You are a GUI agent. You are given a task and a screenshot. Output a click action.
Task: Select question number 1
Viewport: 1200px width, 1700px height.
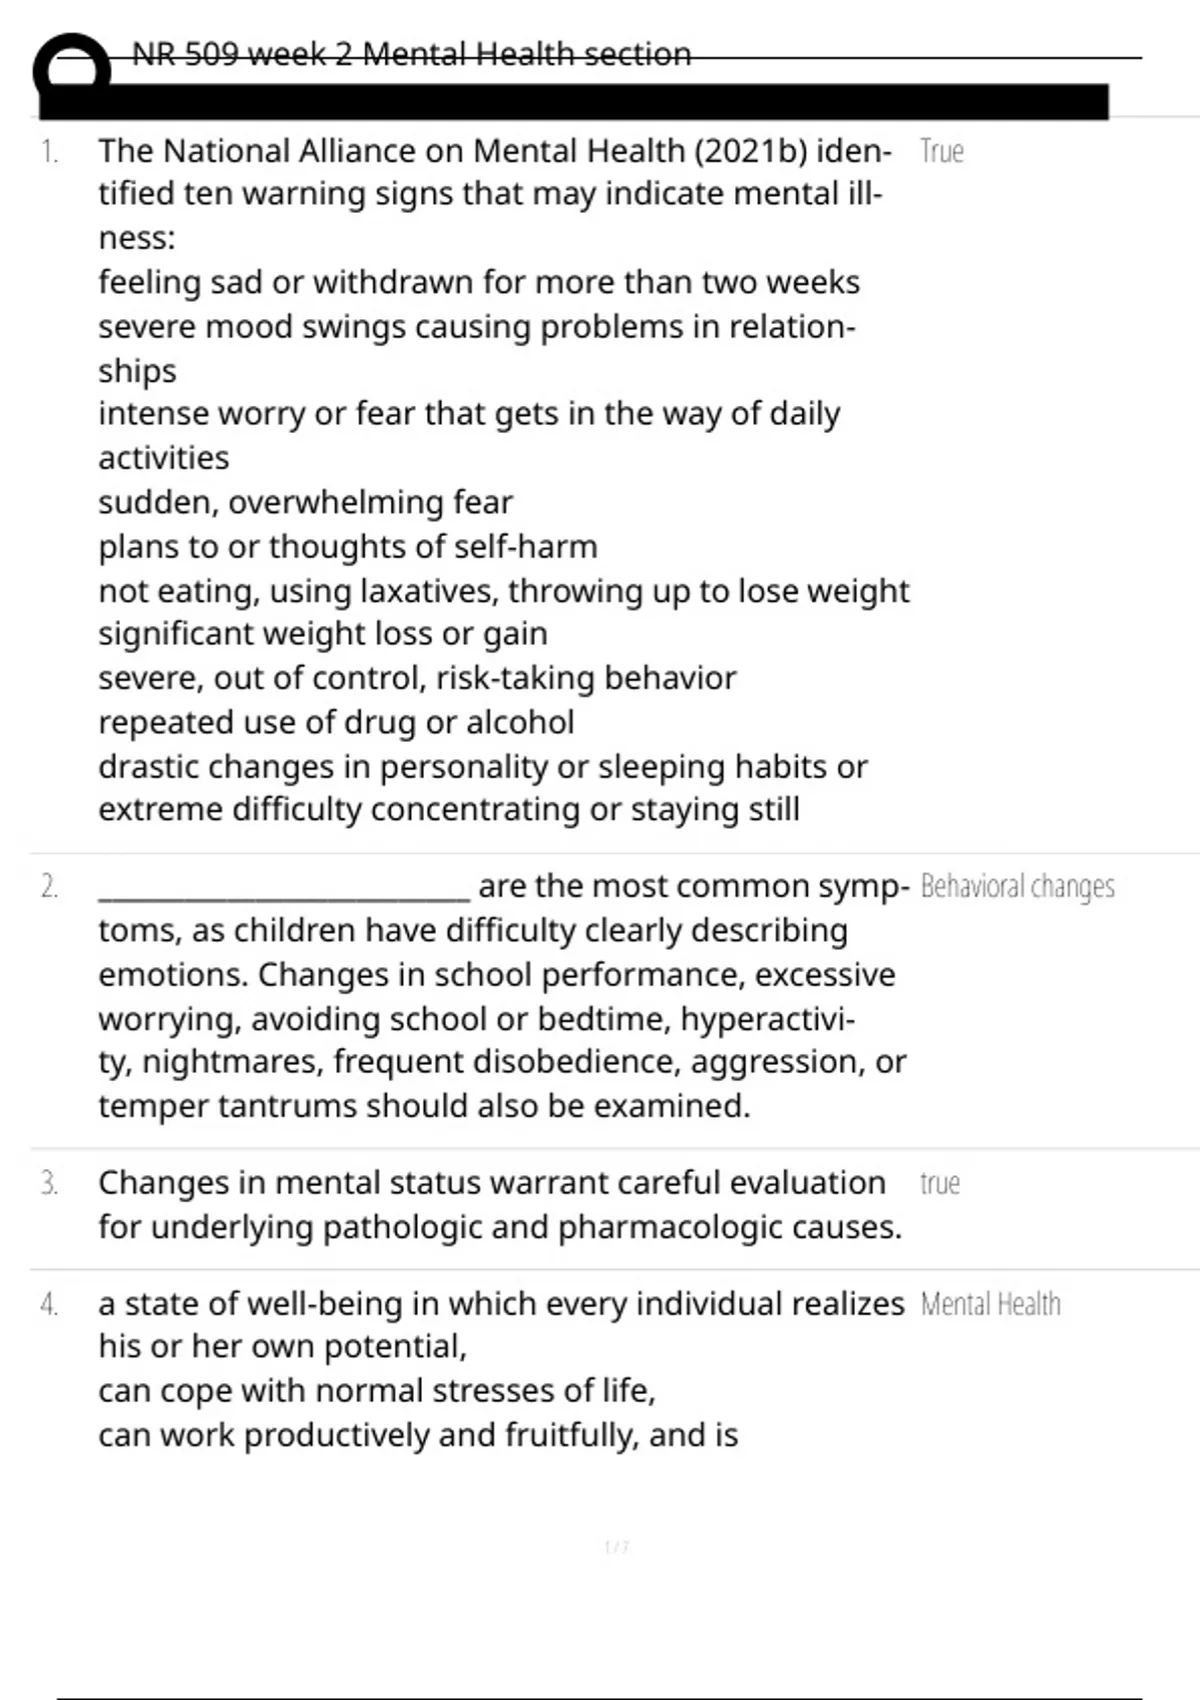49,152
